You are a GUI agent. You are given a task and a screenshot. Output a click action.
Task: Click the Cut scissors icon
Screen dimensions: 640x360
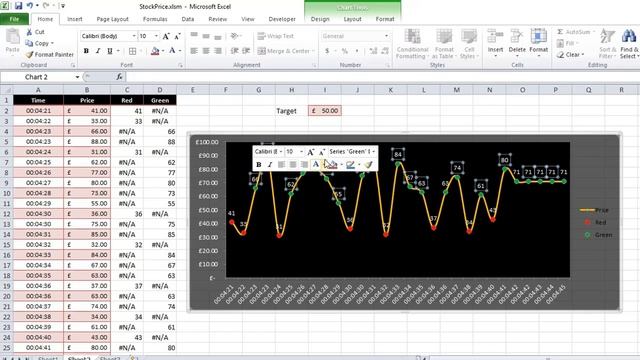click(29, 32)
